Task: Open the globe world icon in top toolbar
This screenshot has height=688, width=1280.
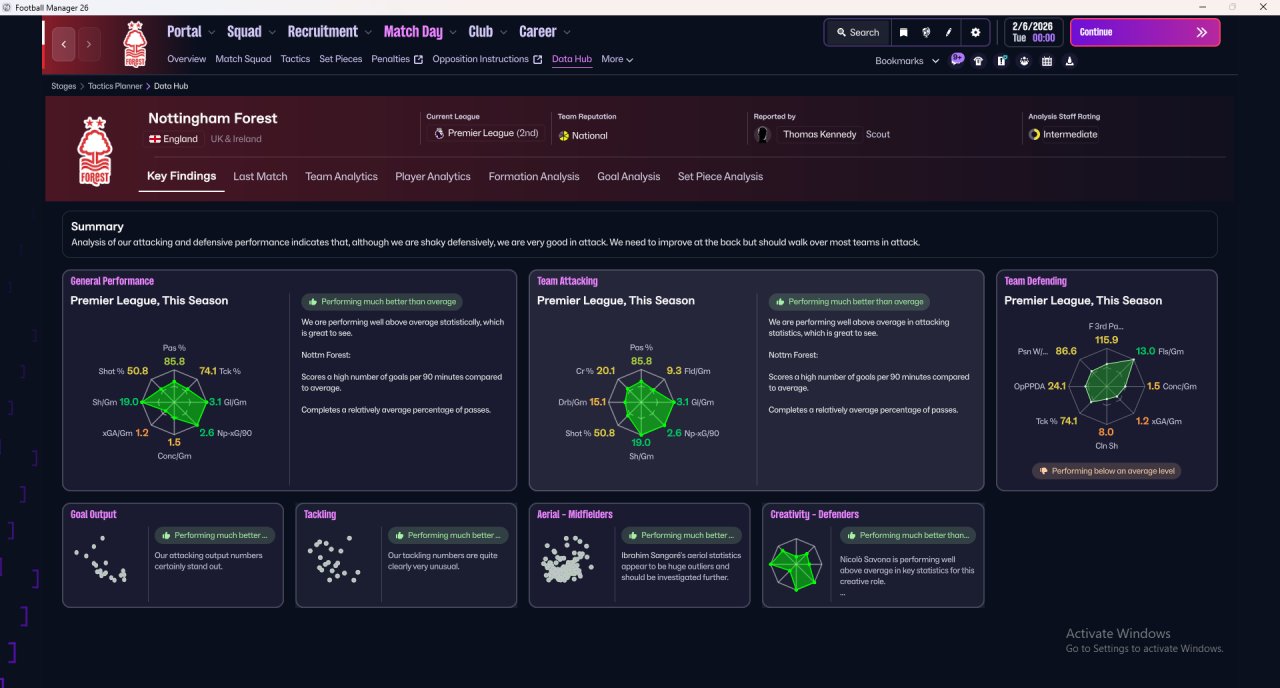Action: click(x=927, y=32)
